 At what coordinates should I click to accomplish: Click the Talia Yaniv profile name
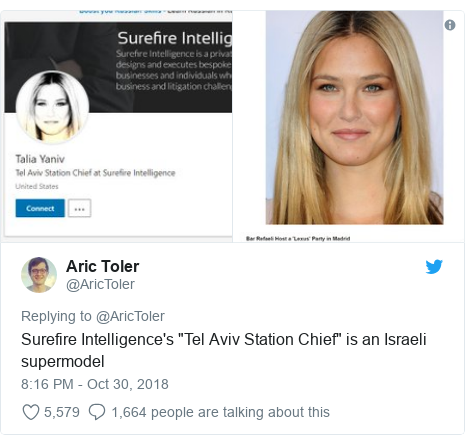coord(40,159)
